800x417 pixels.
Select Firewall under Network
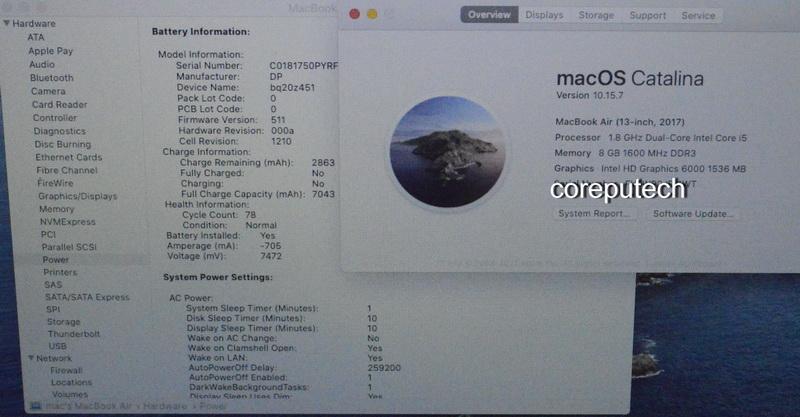[x=66, y=370]
